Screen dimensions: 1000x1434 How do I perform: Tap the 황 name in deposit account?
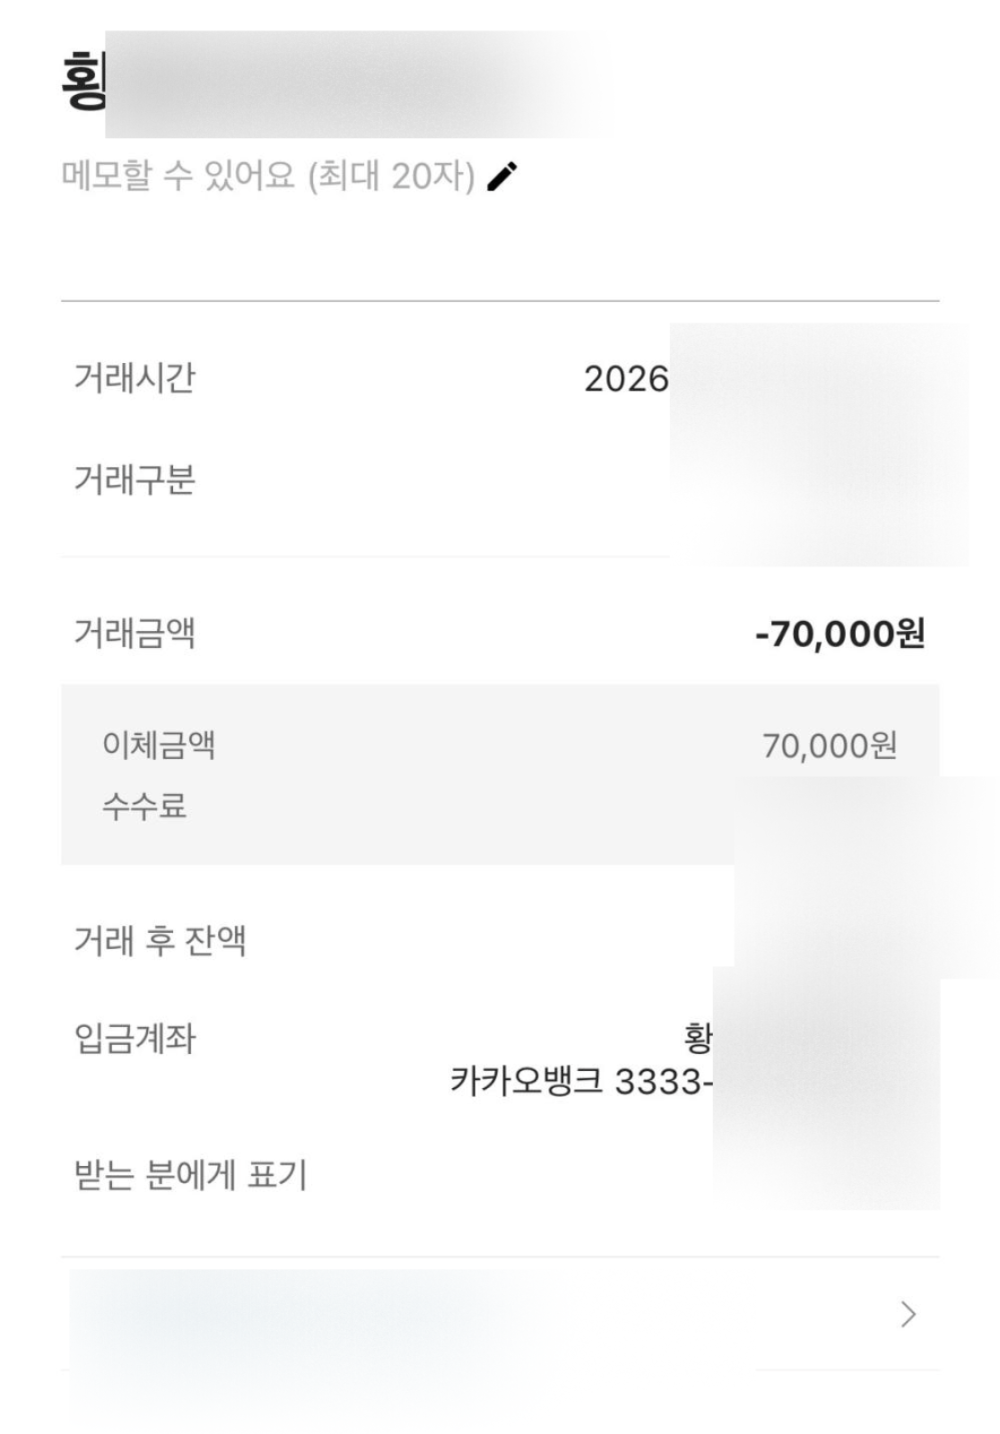[x=698, y=1038]
